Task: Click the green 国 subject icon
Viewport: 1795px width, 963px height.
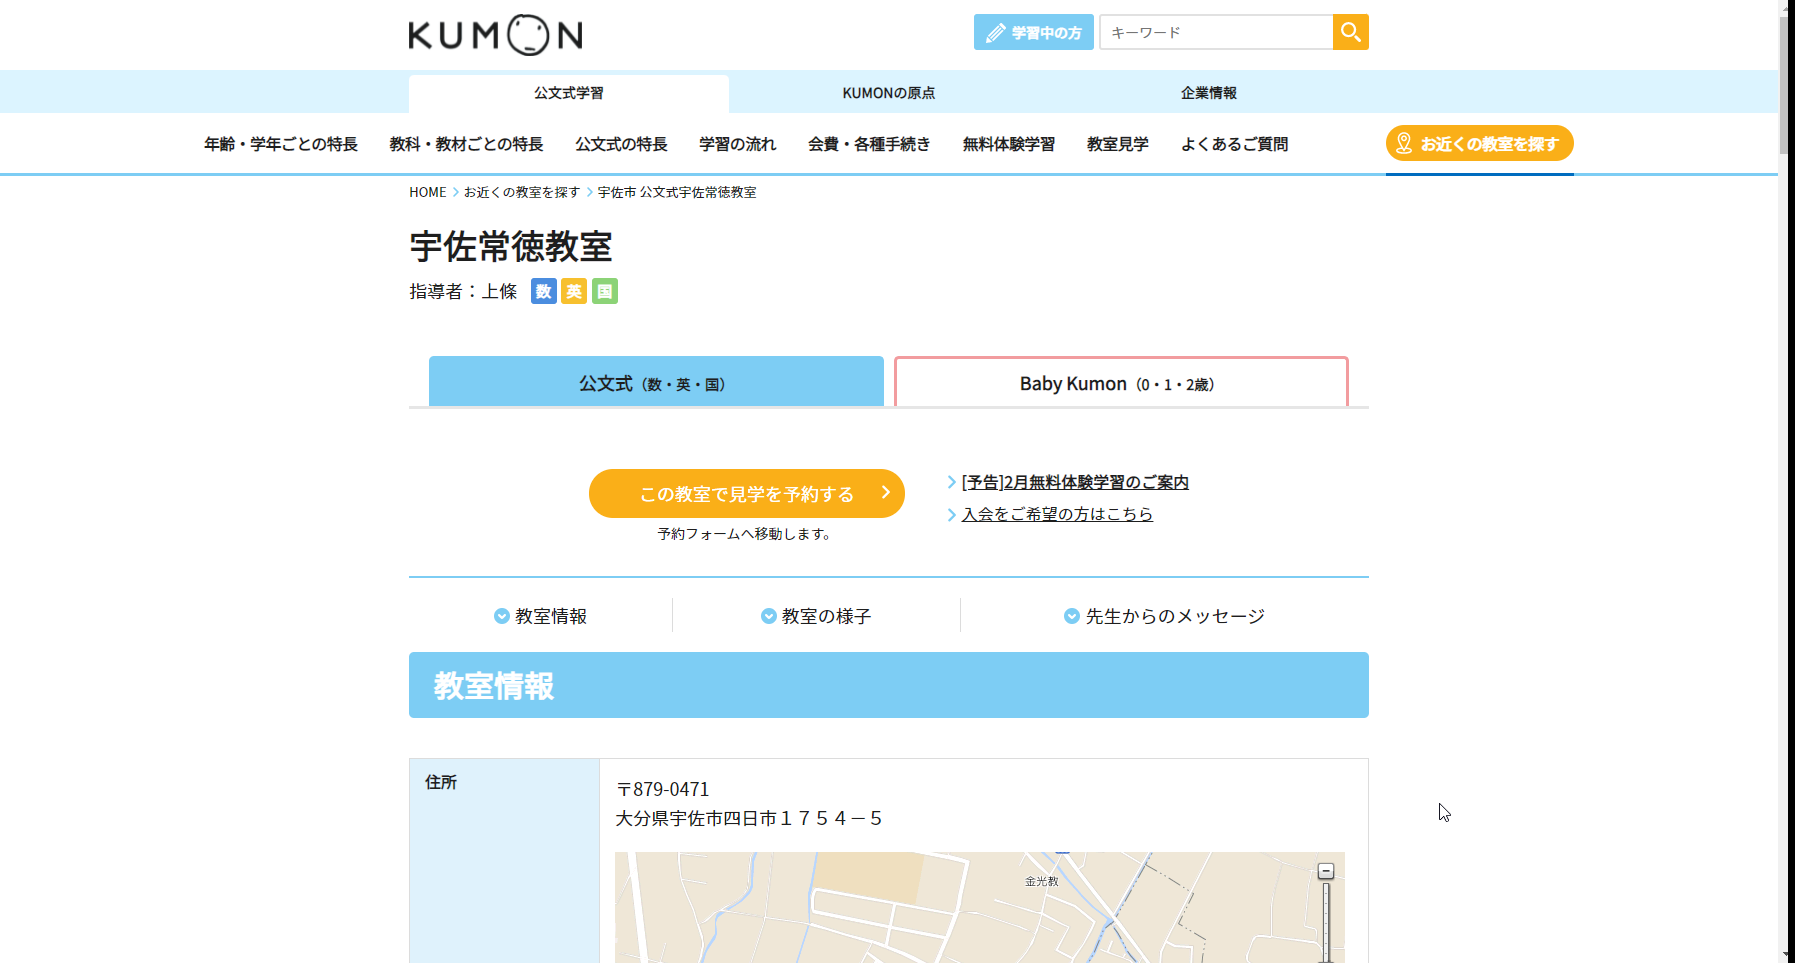Action: click(x=605, y=291)
